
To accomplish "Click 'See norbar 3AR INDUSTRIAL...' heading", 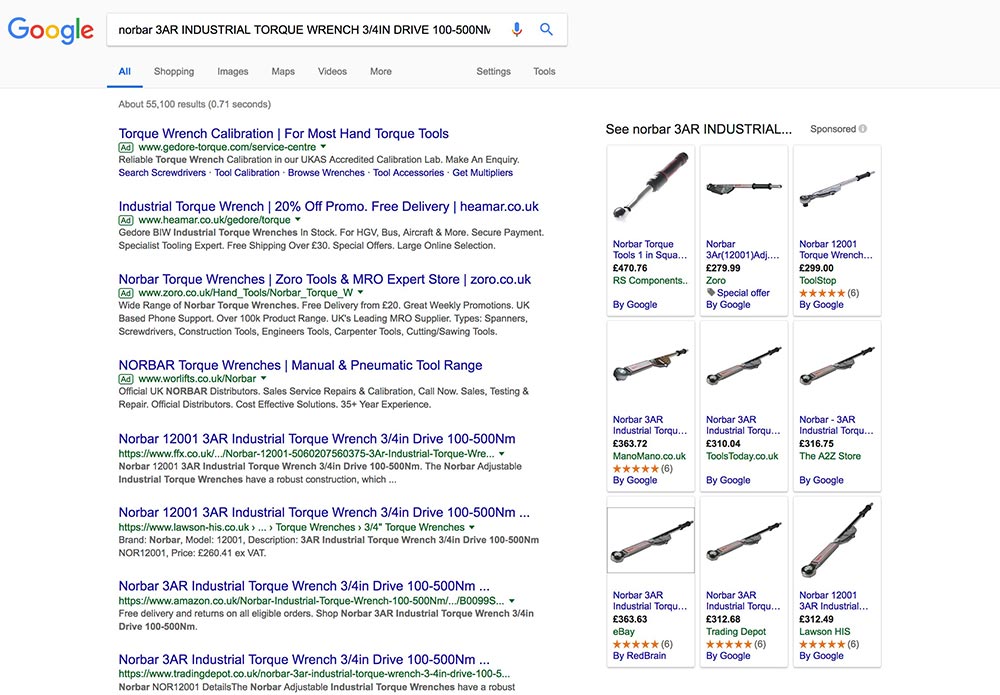I will click(698, 129).
